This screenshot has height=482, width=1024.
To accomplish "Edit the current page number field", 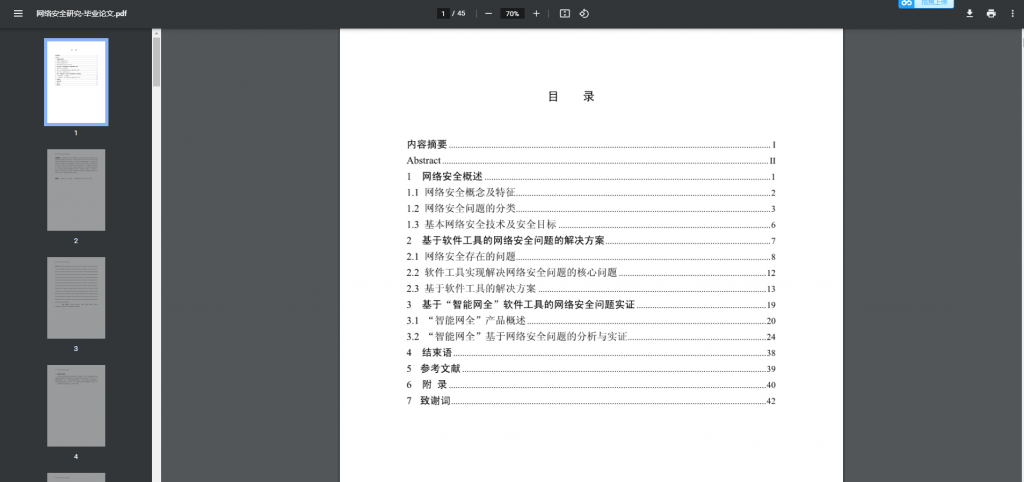I will [x=443, y=13].
